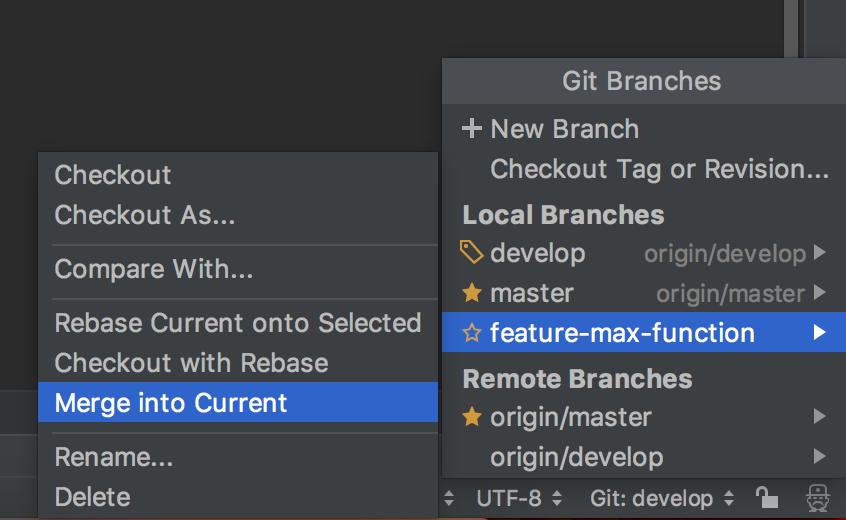This screenshot has width=846, height=520.
Task: Mark feature-max-function as favorite via the star outline
Action: pyautogui.click(x=472, y=333)
